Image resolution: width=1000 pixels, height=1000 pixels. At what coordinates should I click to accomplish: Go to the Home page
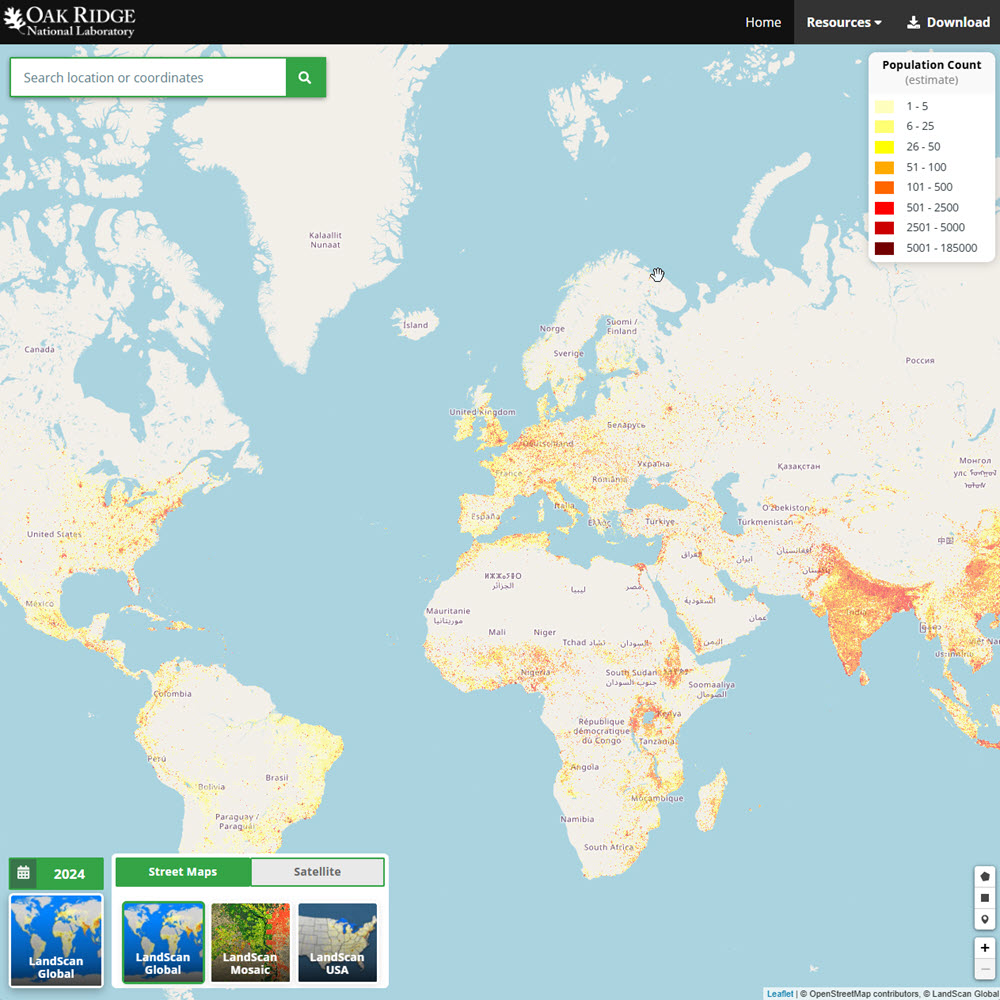(x=763, y=22)
